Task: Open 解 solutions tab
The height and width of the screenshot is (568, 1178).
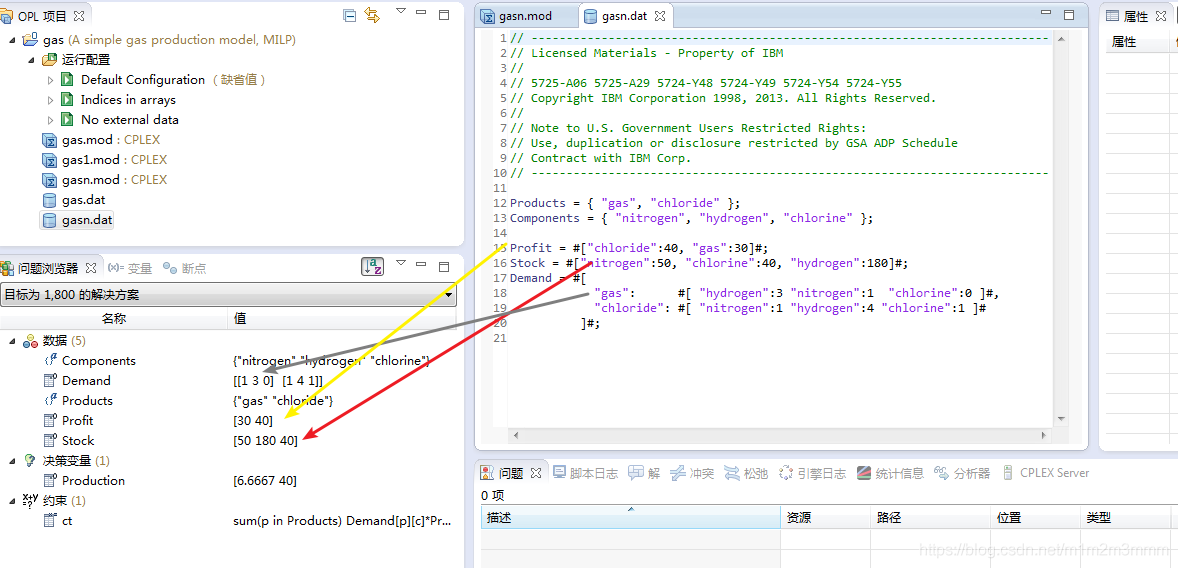Action: tap(644, 473)
